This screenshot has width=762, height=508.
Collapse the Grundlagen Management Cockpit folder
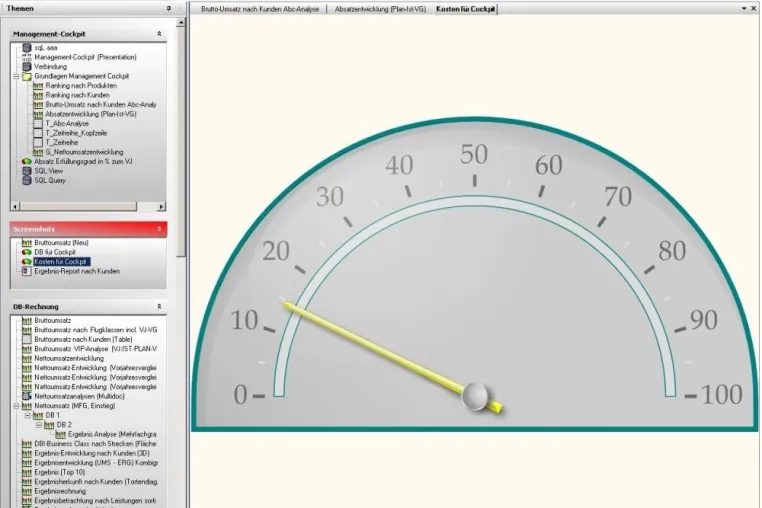16,76
